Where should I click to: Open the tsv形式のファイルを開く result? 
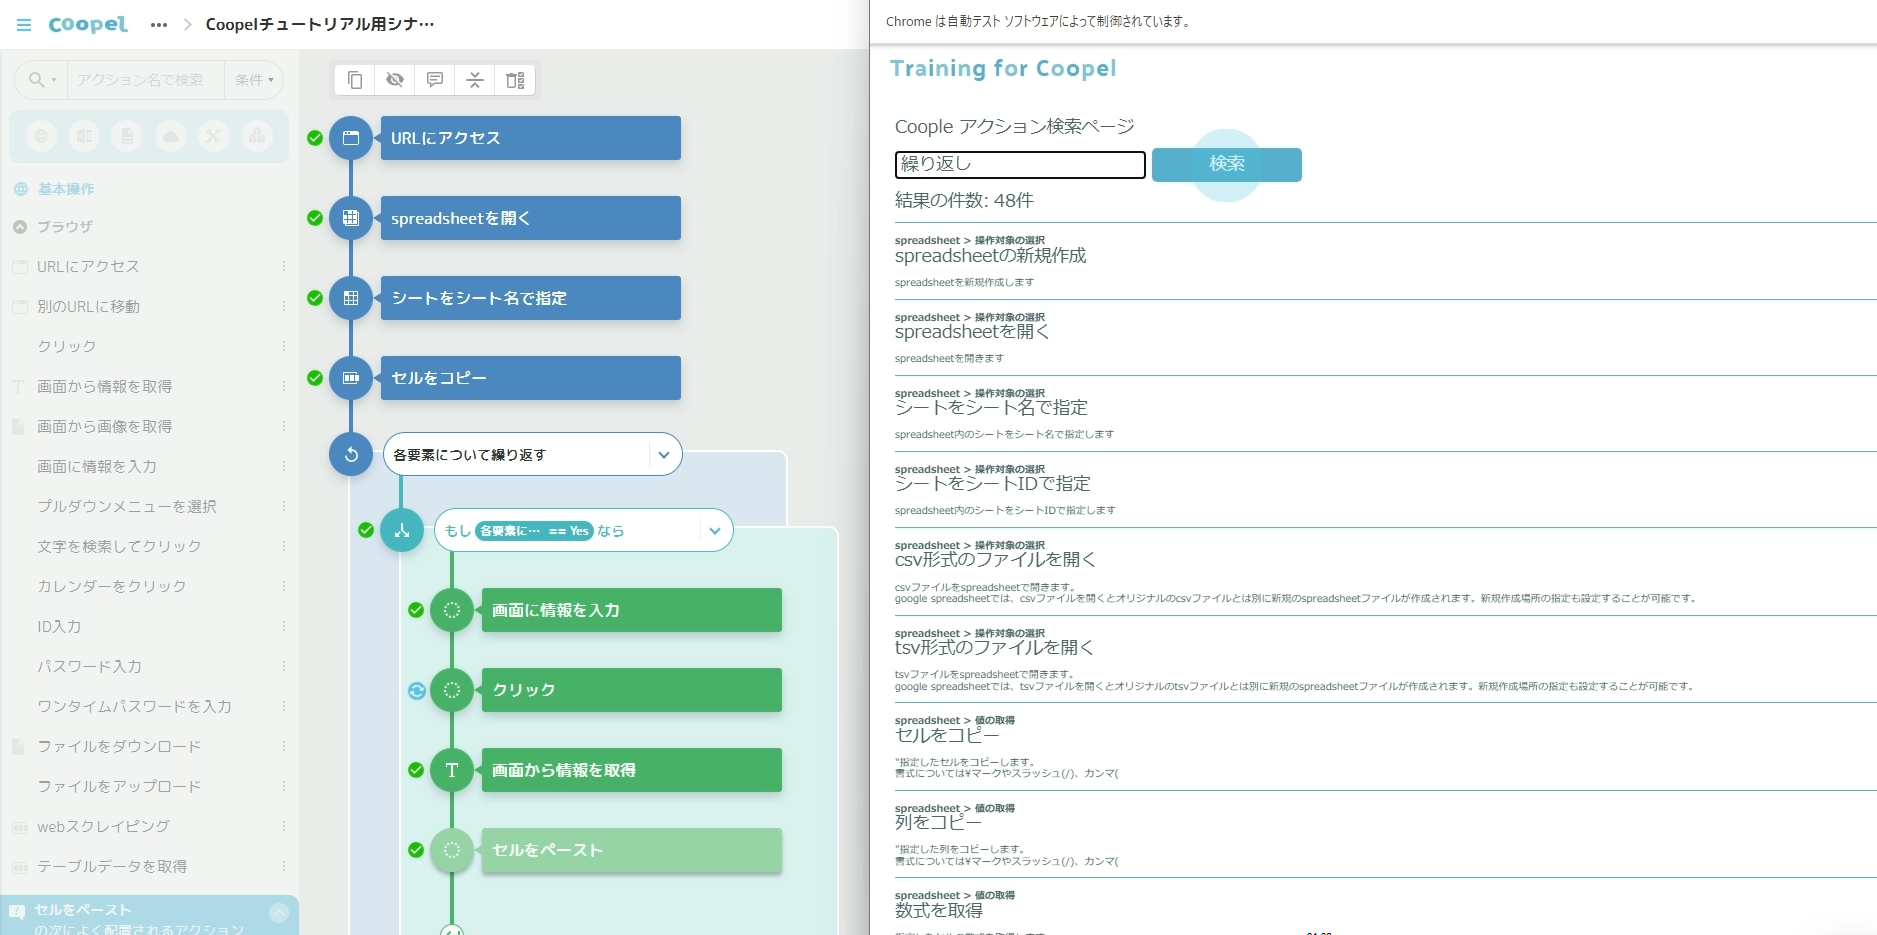tap(994, 648)
